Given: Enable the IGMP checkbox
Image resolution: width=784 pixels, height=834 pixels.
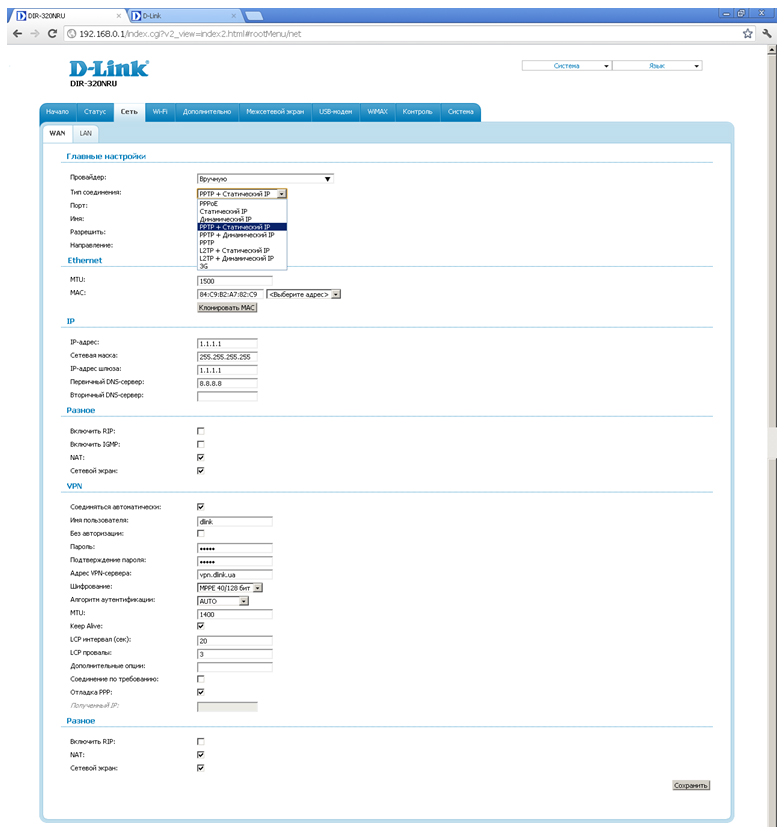Looking at the screenshot, I should (200, 444).
